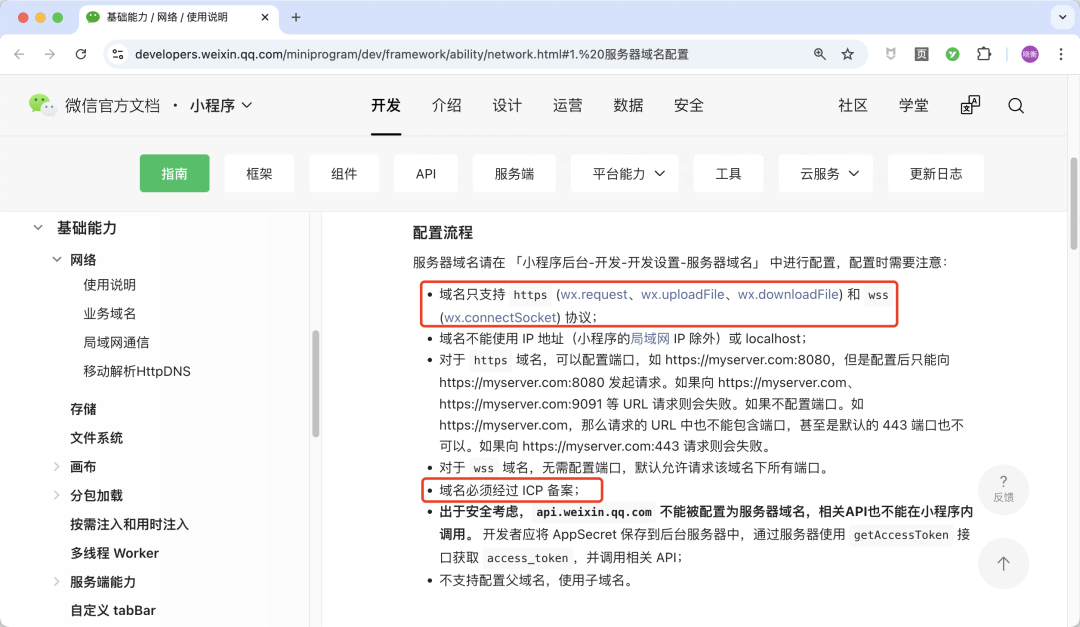Bookmark this page with the star icon
This screenshot has width=1080, height=627.
tap(847, 54)
